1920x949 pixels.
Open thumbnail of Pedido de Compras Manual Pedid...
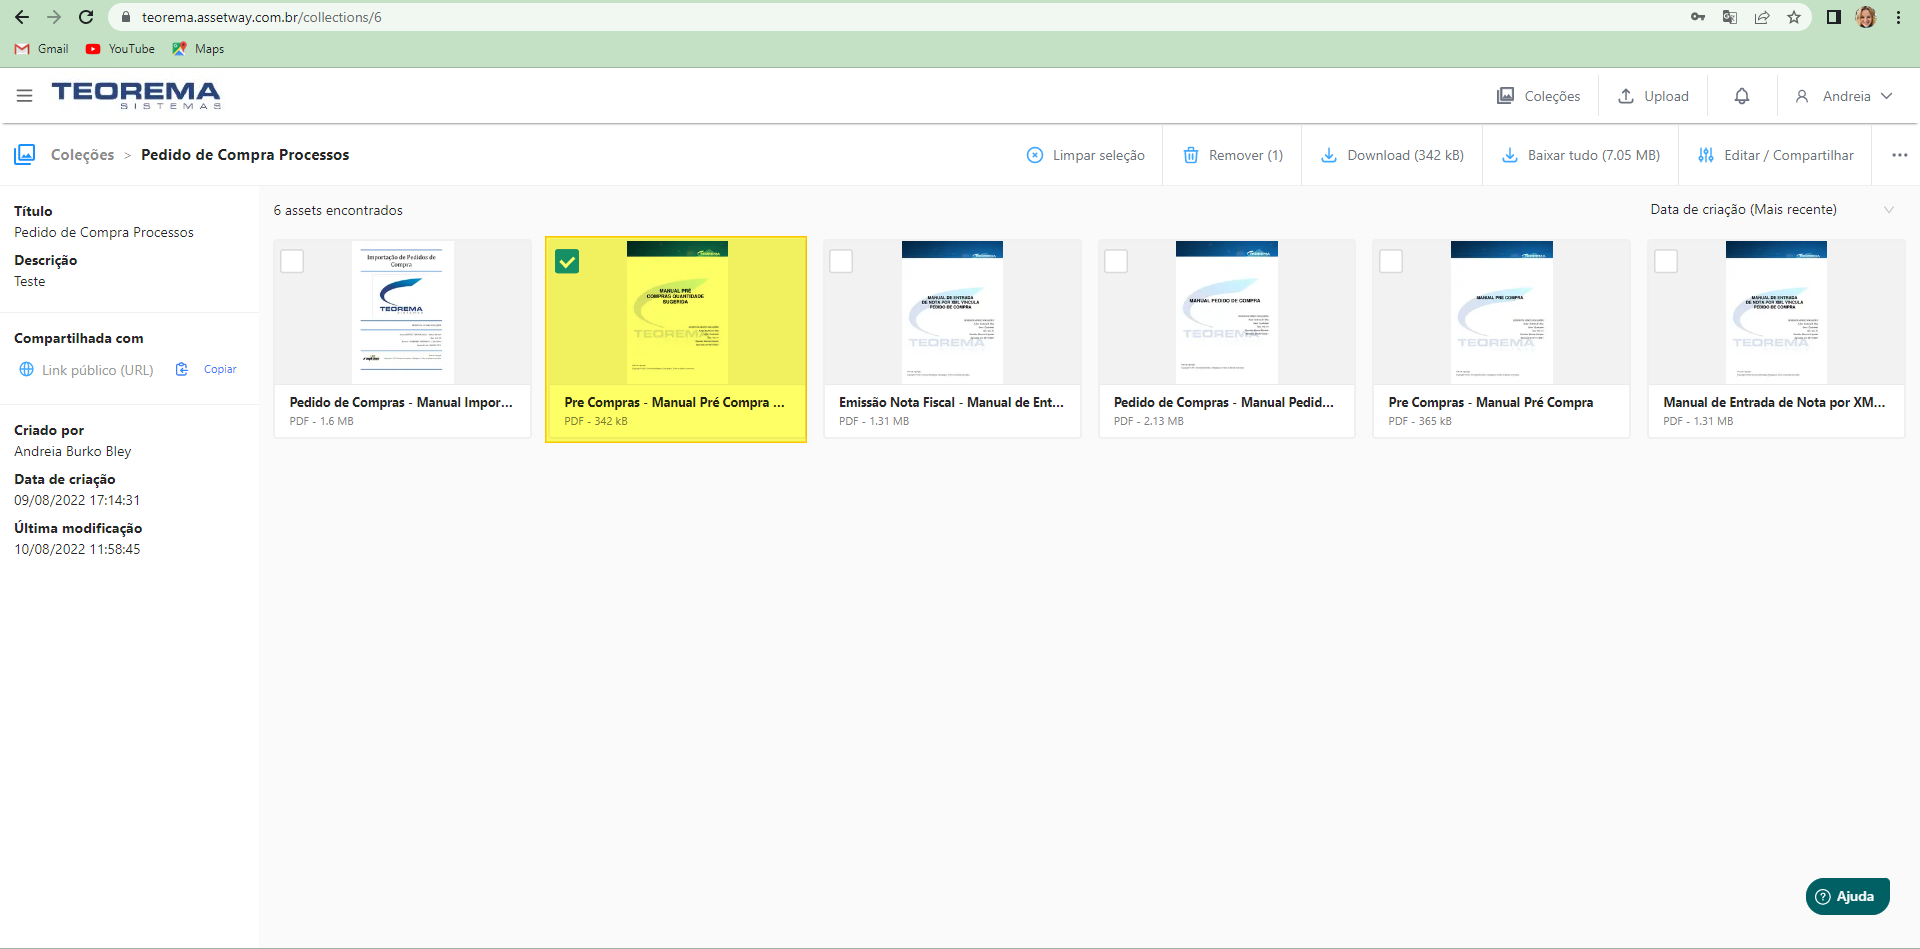(1226, 312)
